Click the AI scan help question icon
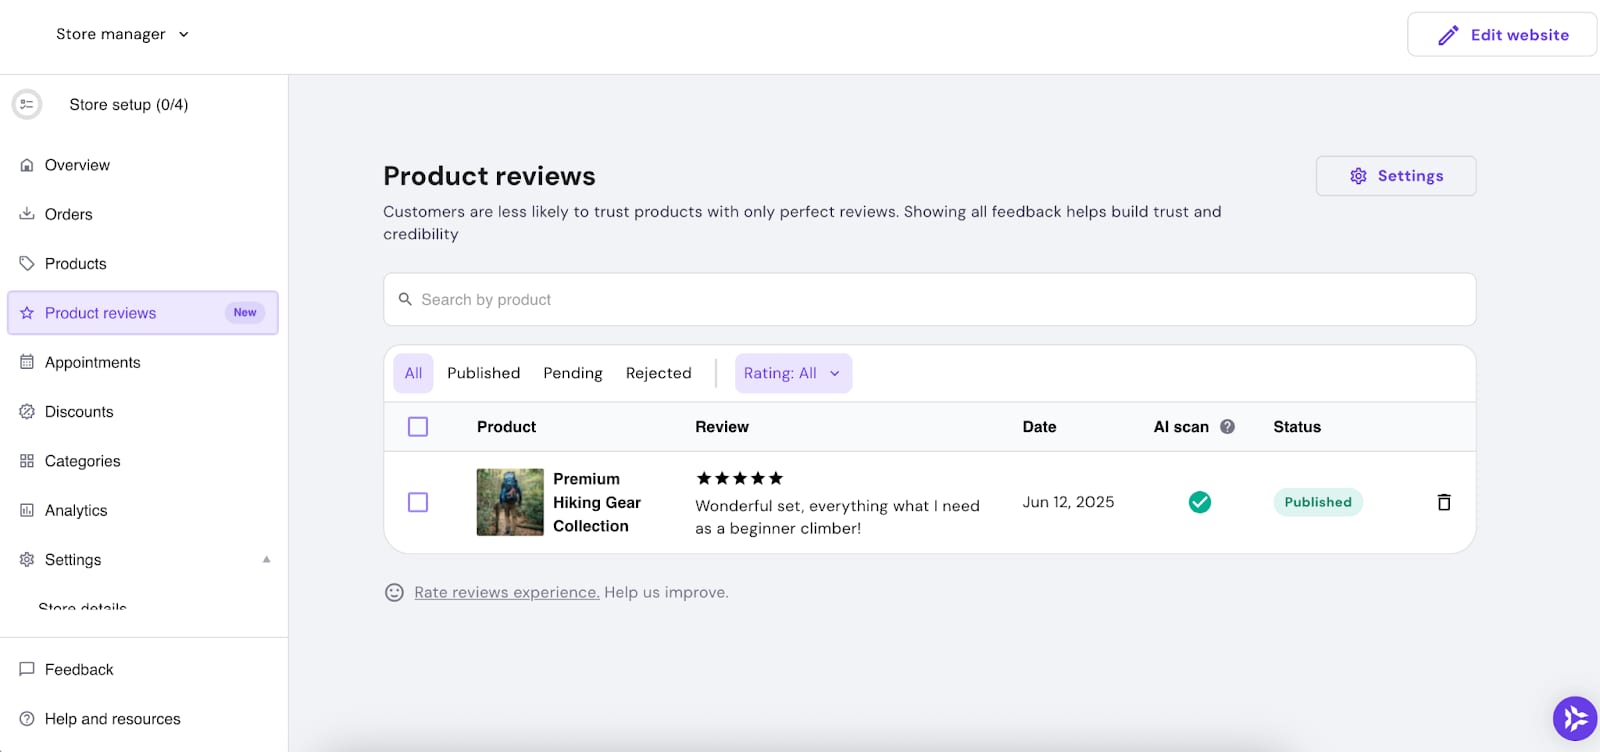The height and width of the screenshot is (752, 1600). click(x=1227, y=427)
